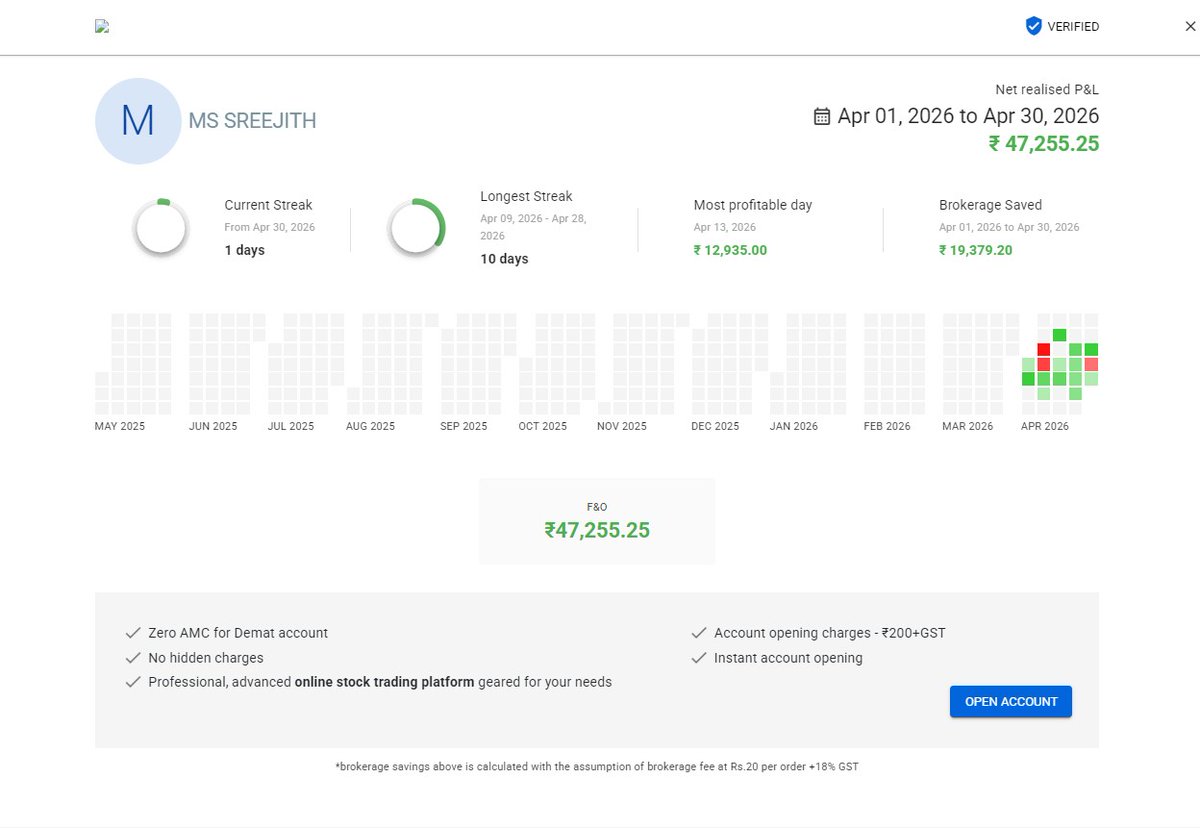Image resolution: width=1200 pixels, height=828 pixels.
Task: Click the OPEN ACCOUNT button
Action: pos(1011,701)
